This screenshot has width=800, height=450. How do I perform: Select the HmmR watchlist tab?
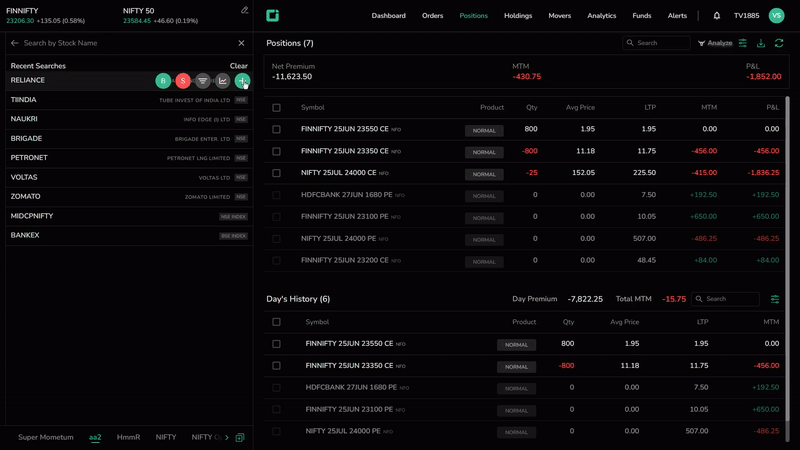click(x=129, y=437)
